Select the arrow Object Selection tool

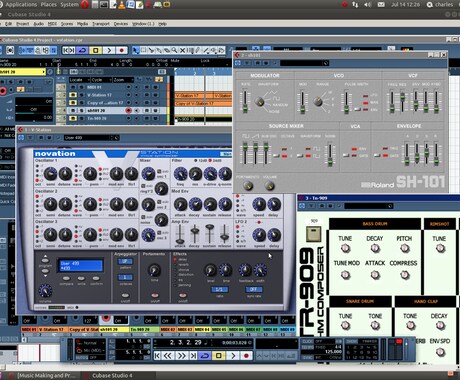135,50
